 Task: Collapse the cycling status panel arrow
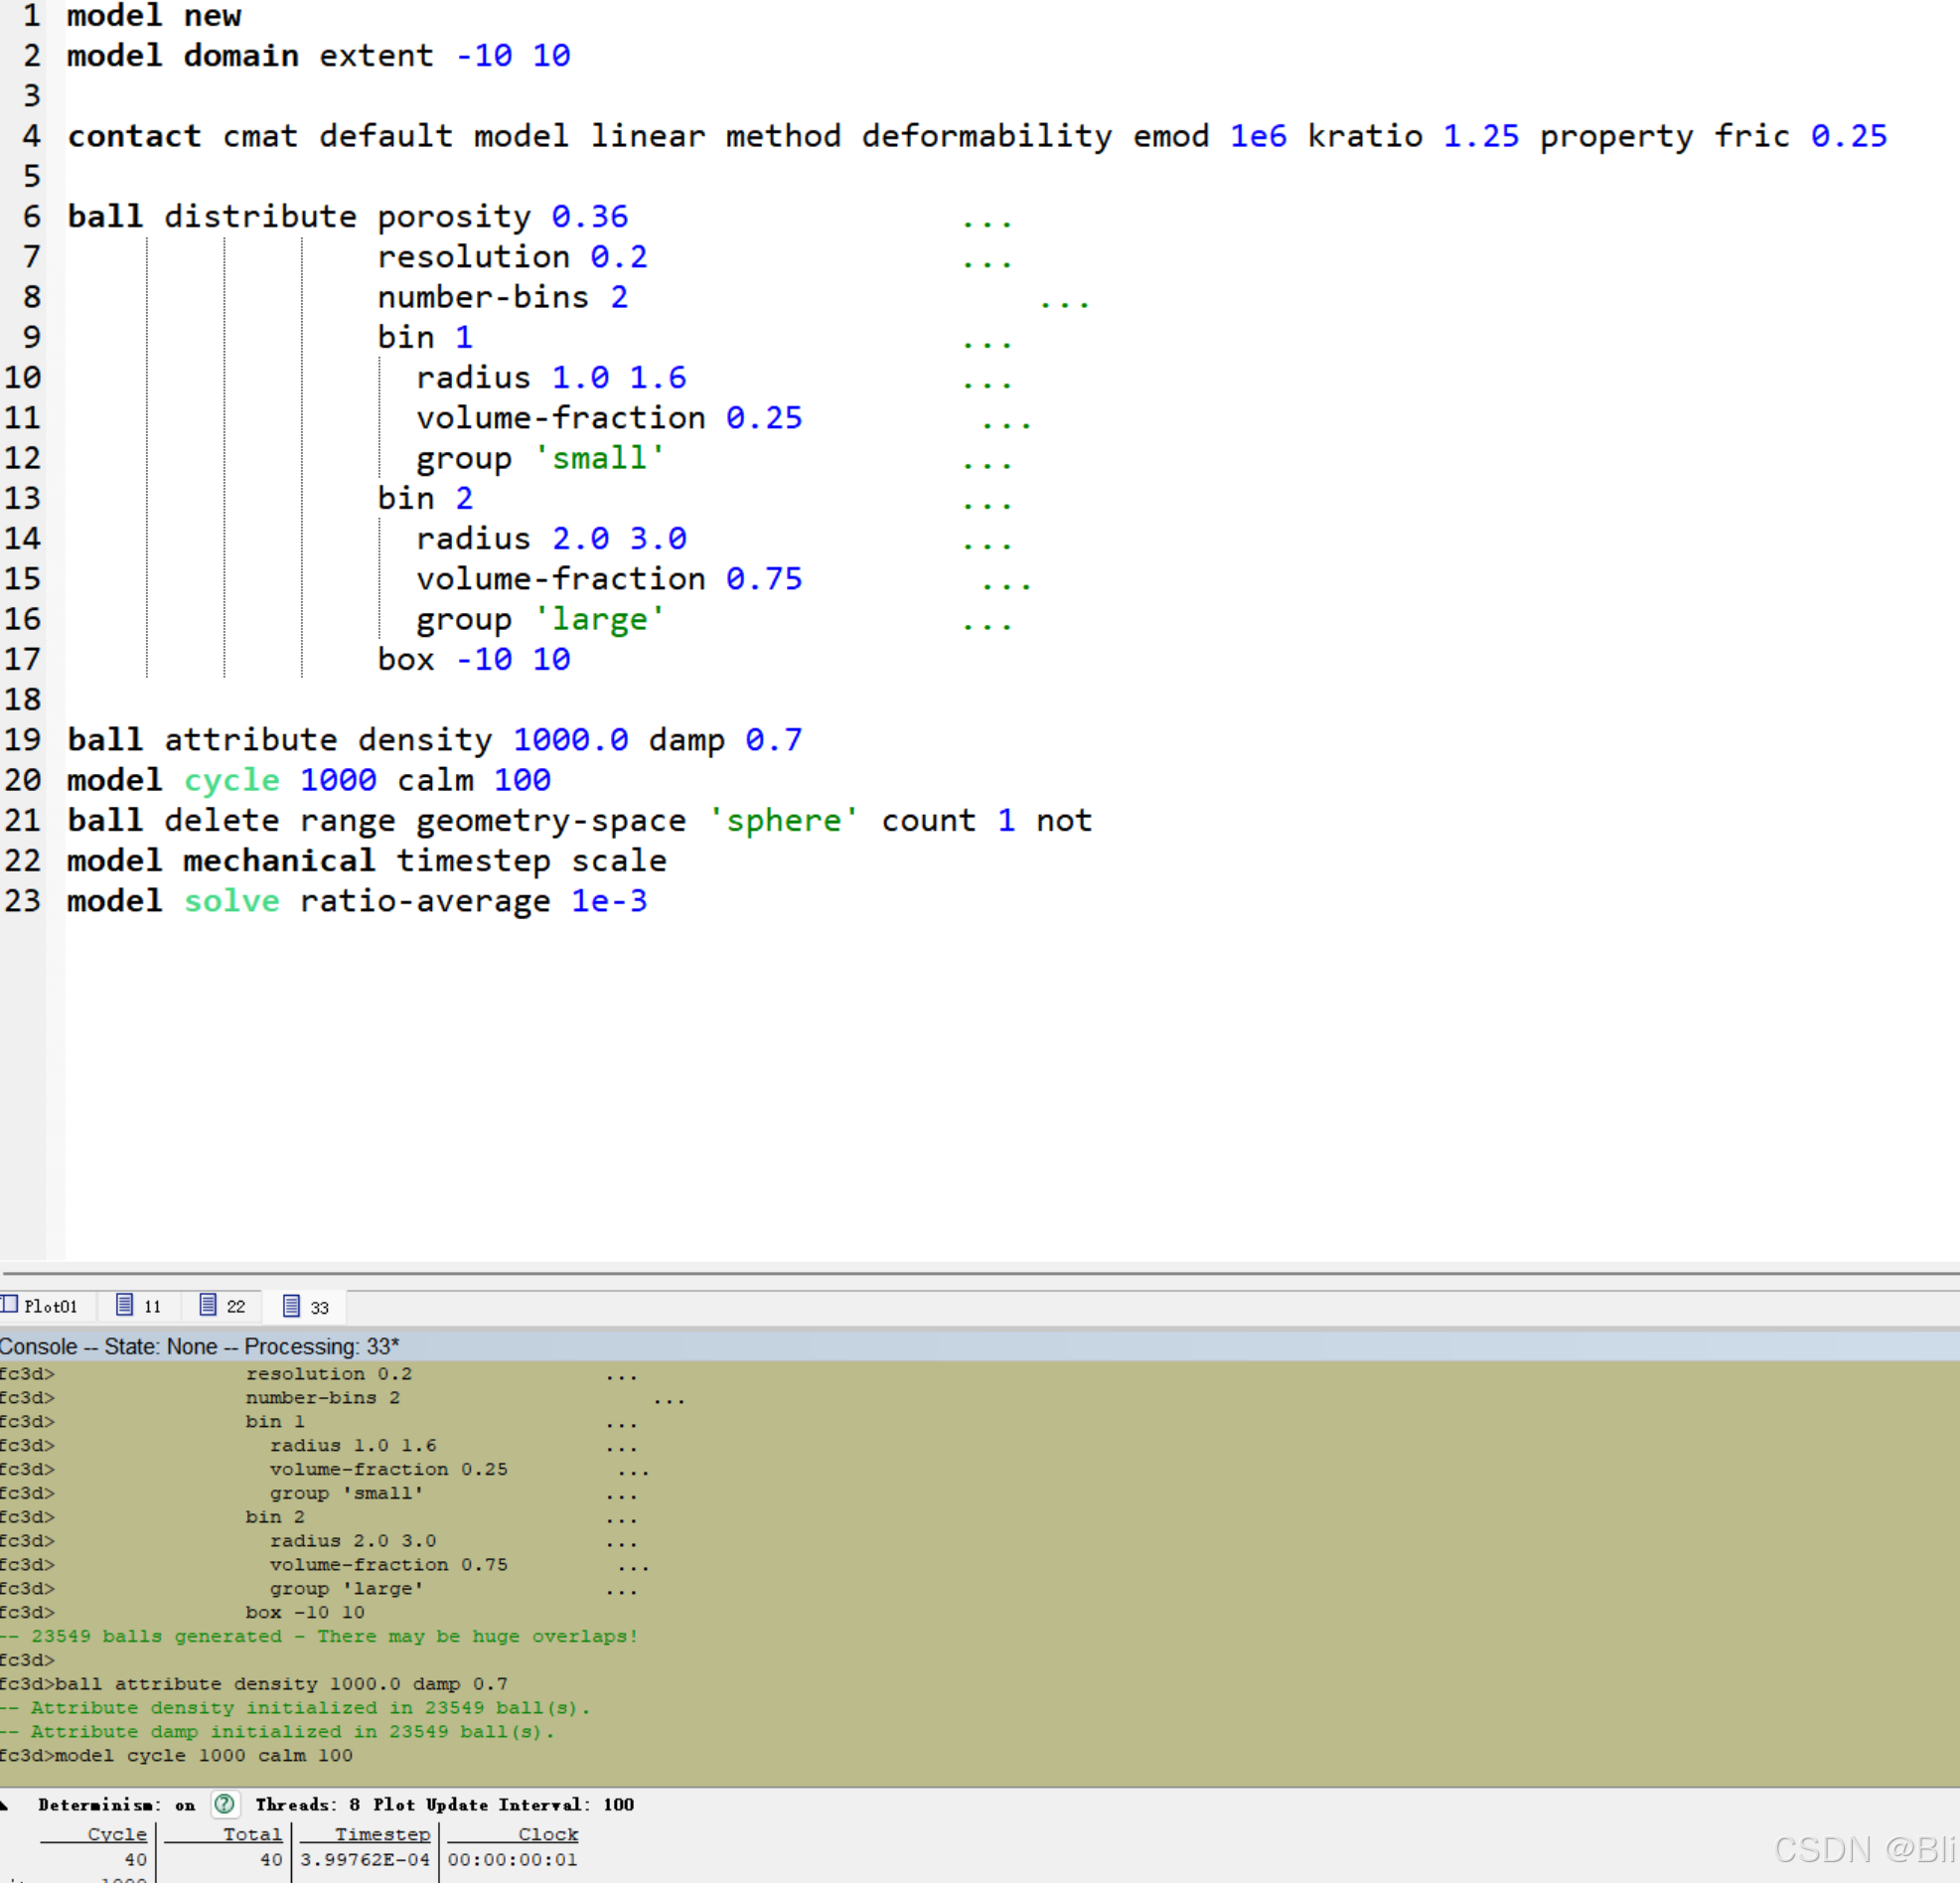[x=5, y=1805]
